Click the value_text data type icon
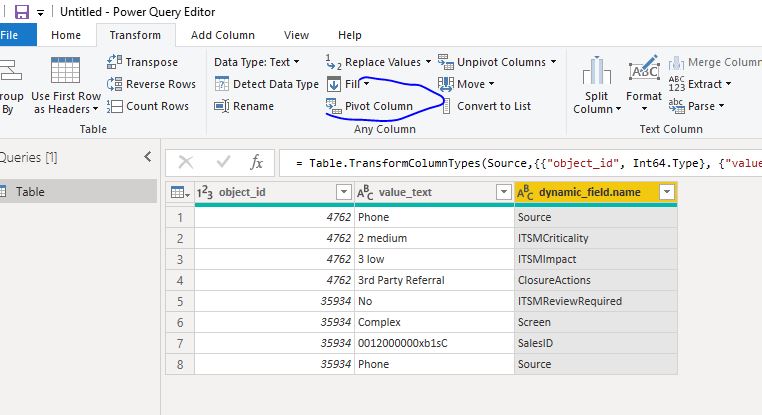The width and height of the screenshot is (762, 415). pos(365,192)
